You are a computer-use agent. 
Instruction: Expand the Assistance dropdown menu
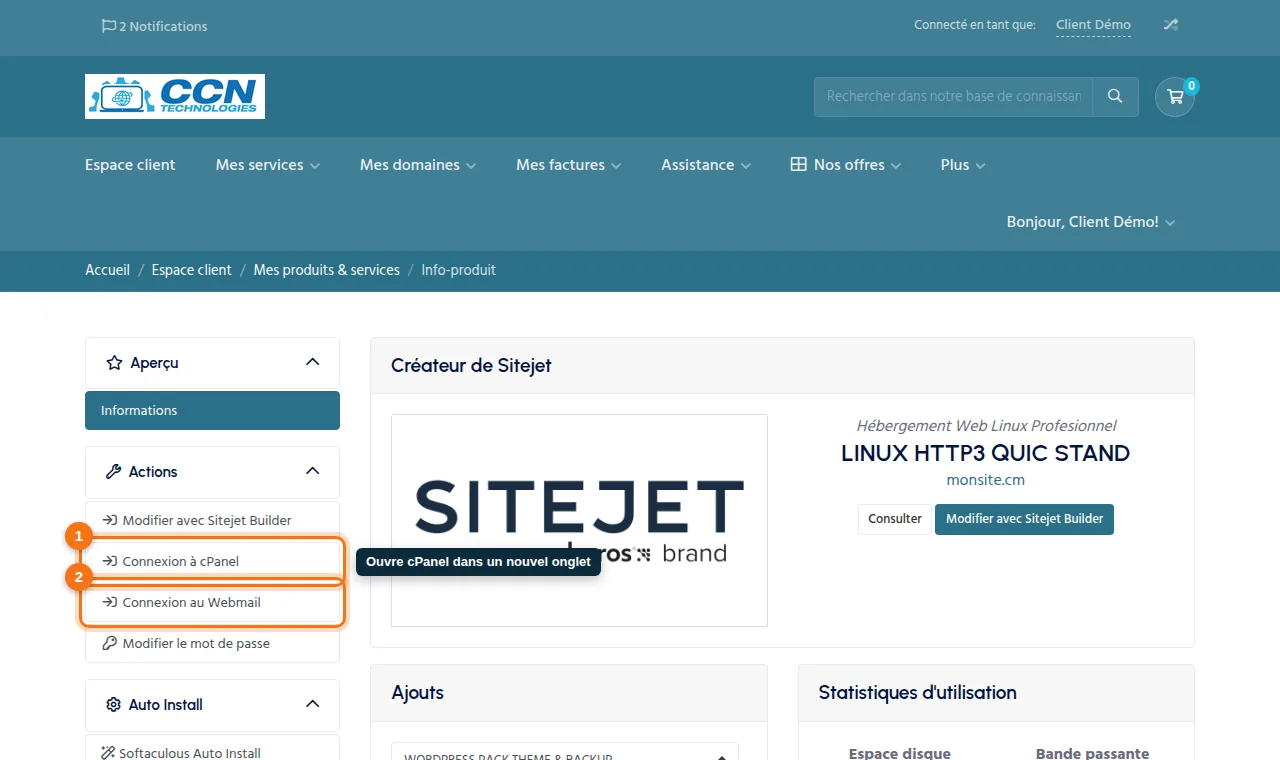(706, 165)
